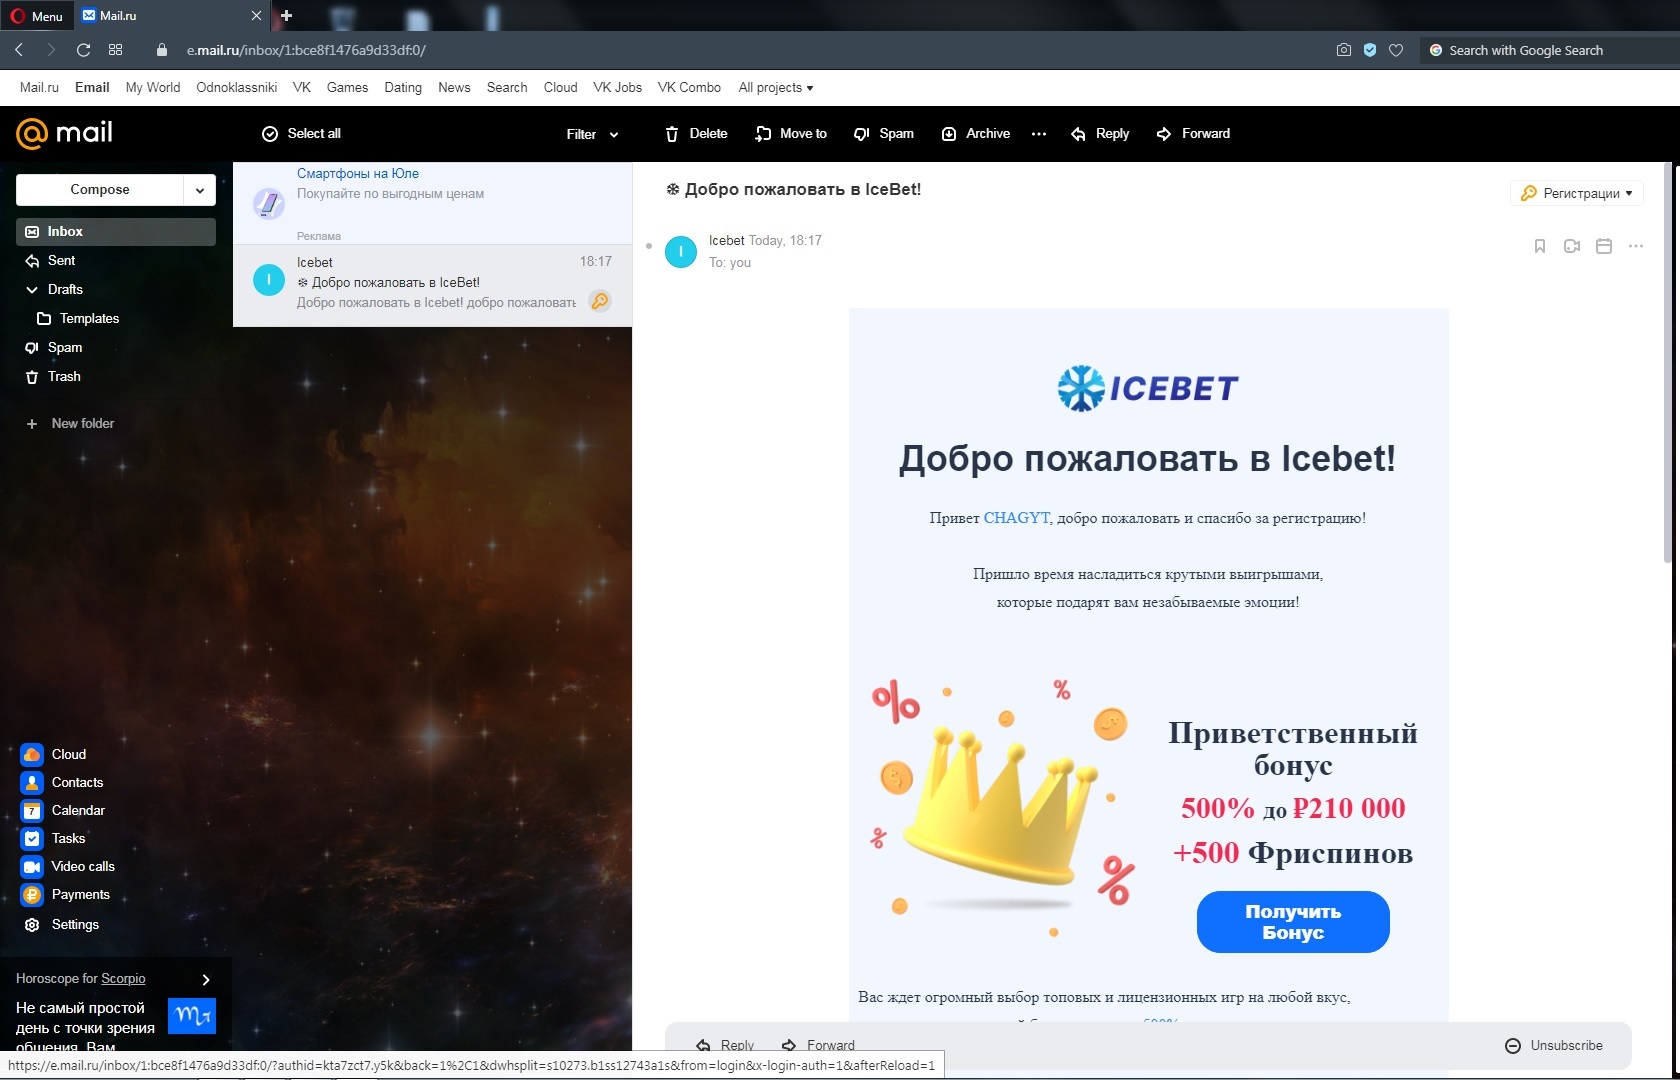Open the Filter dropdown
This screenshot has width=1680, height=1080.
point(593,134)
